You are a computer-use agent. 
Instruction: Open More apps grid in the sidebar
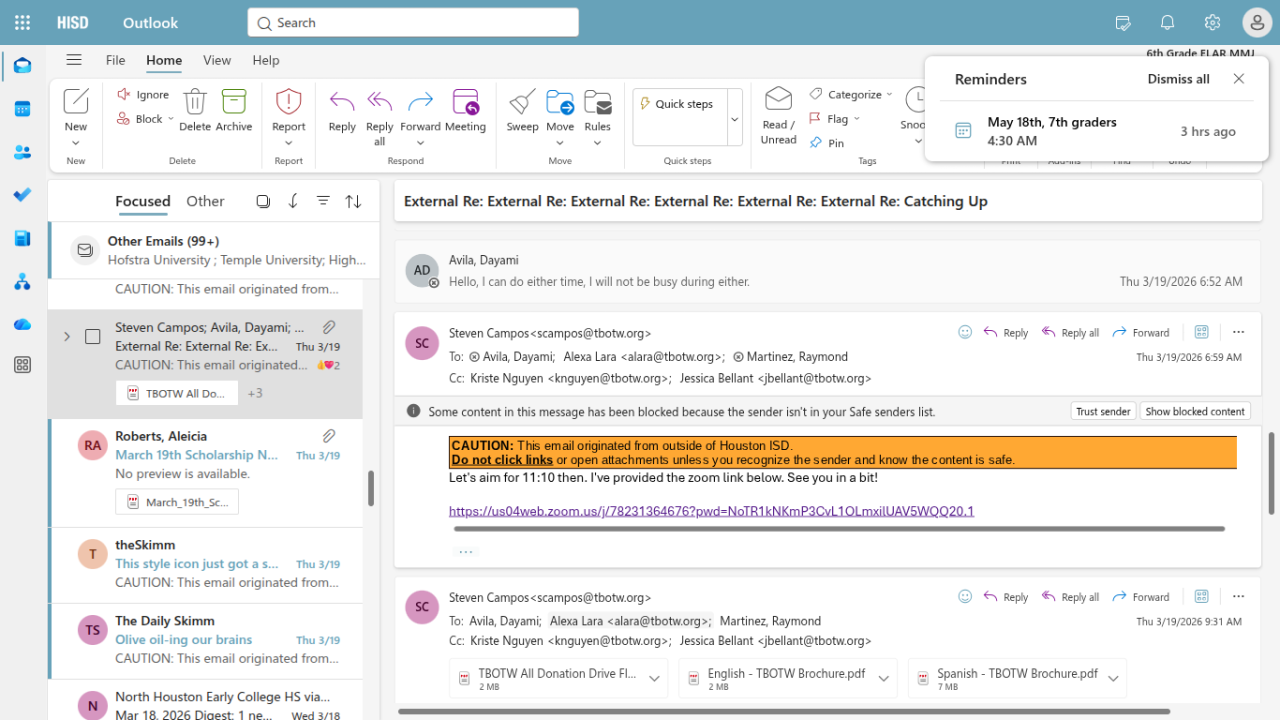pos(22,365)
